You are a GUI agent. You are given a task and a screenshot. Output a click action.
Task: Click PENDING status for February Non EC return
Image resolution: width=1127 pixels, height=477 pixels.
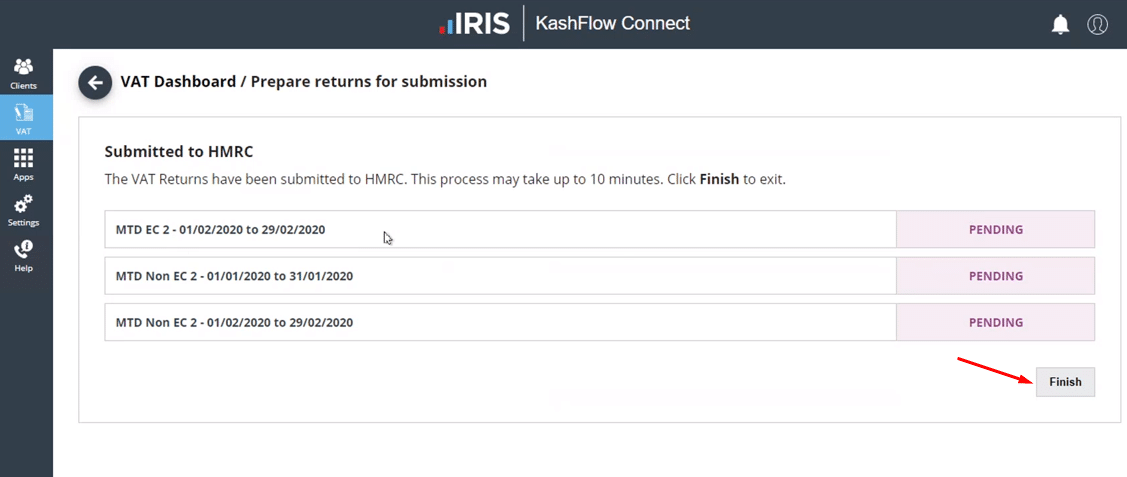tap(995, 323)
